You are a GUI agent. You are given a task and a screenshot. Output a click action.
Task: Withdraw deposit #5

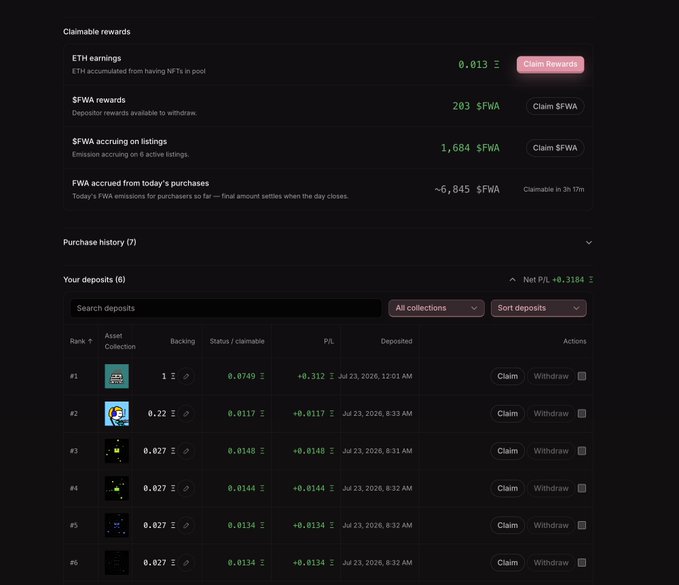551,525
